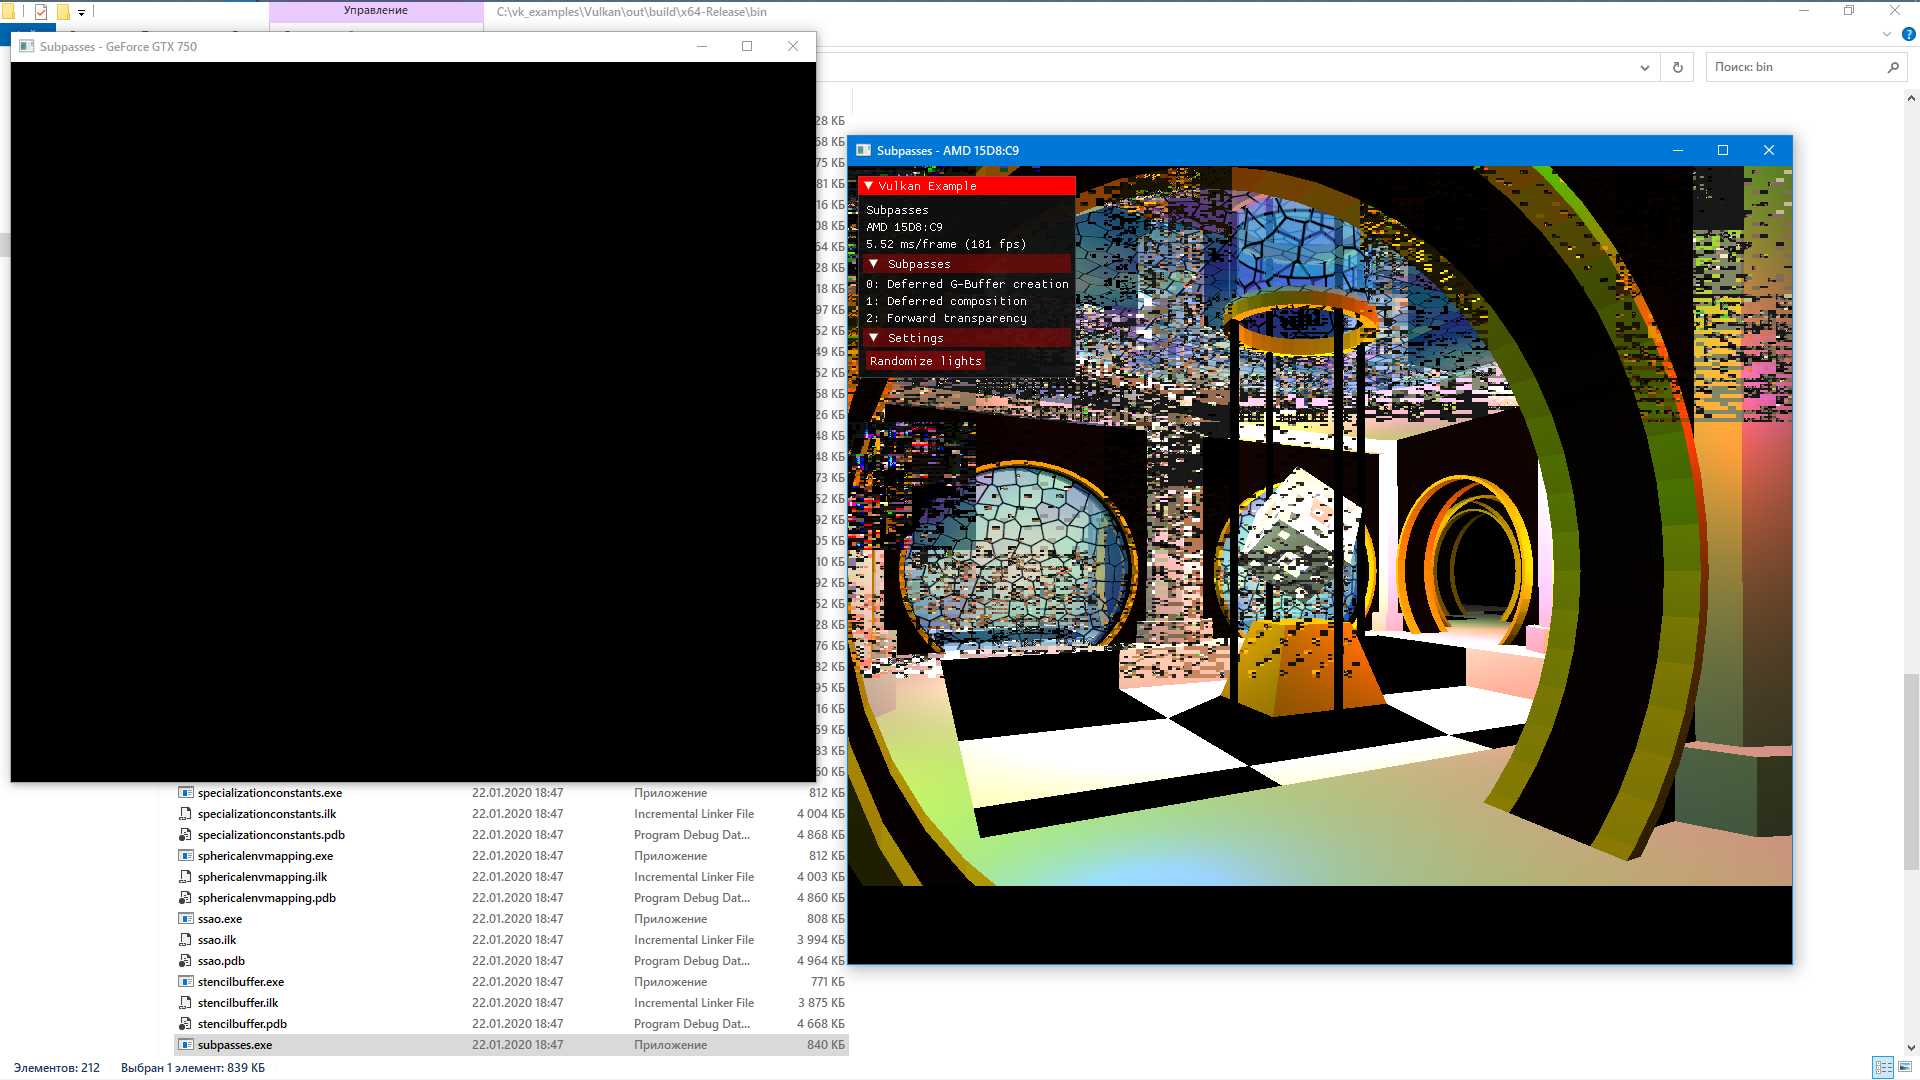Collapse the Subpasses section triangle
1920x1080 pixels.
click(x=873, y=264)
